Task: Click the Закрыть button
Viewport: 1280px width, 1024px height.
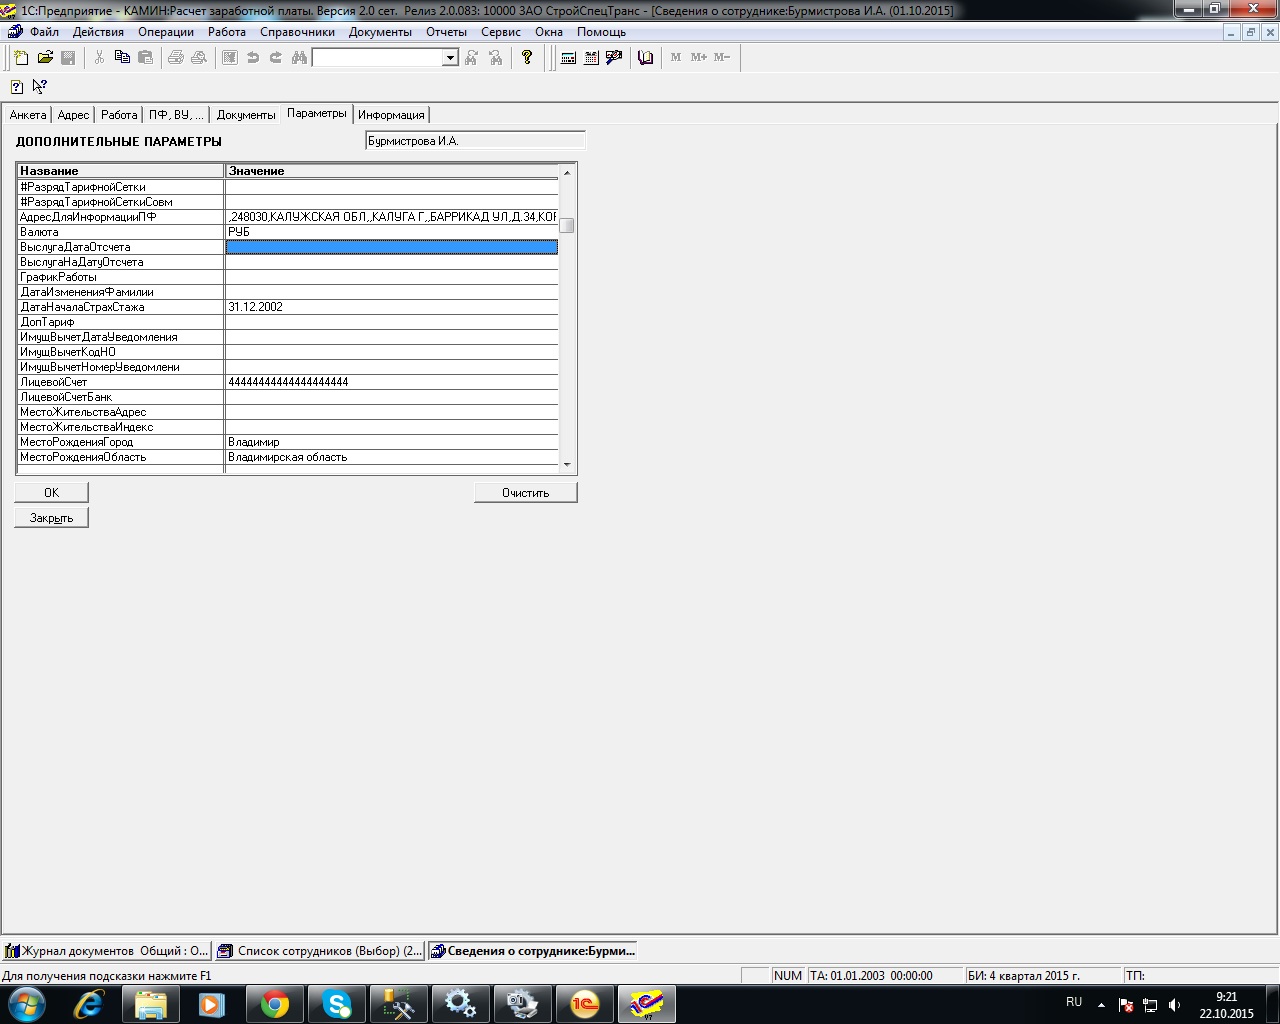Action: (x=51, y=518)
